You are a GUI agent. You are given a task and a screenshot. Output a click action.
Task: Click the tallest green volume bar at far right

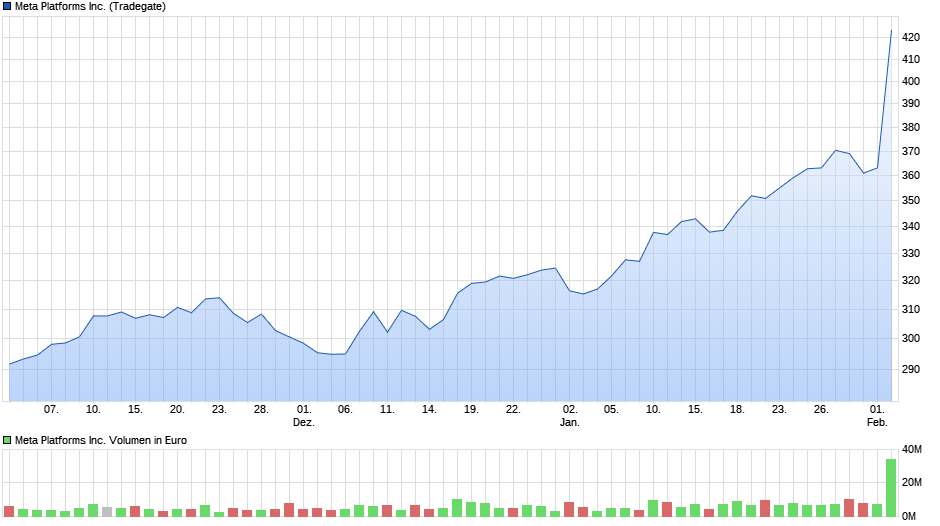(891, 488)
